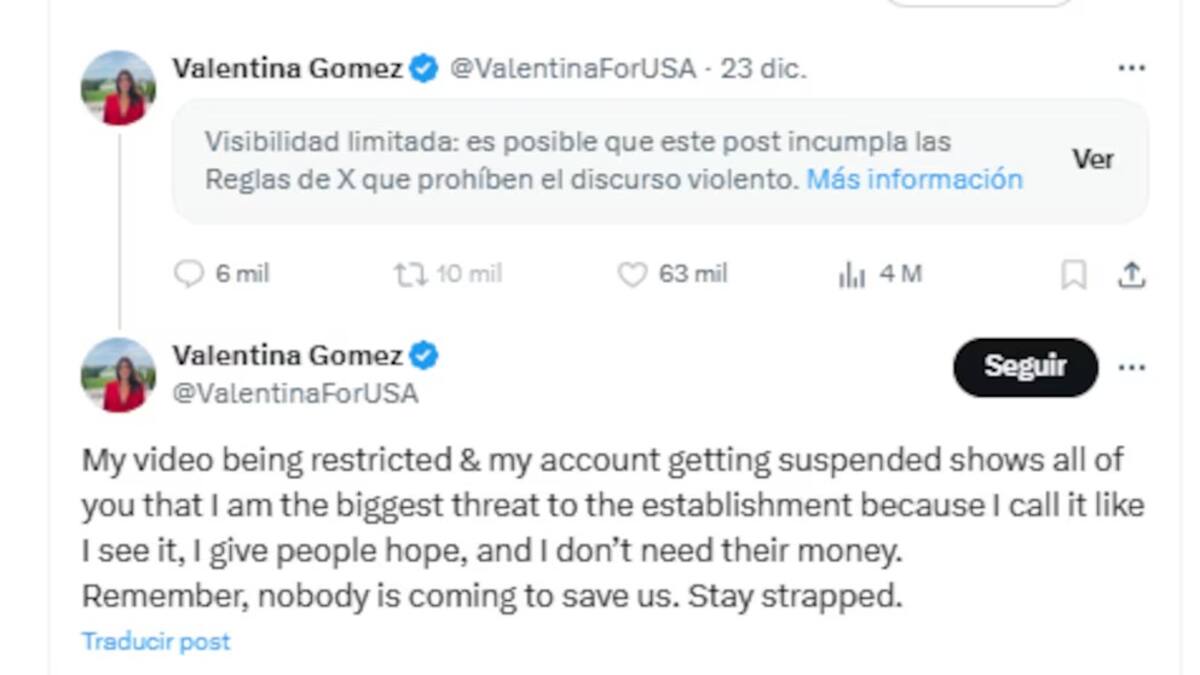
Task: Open post analytics via the views icon
Action: point(853,272)
